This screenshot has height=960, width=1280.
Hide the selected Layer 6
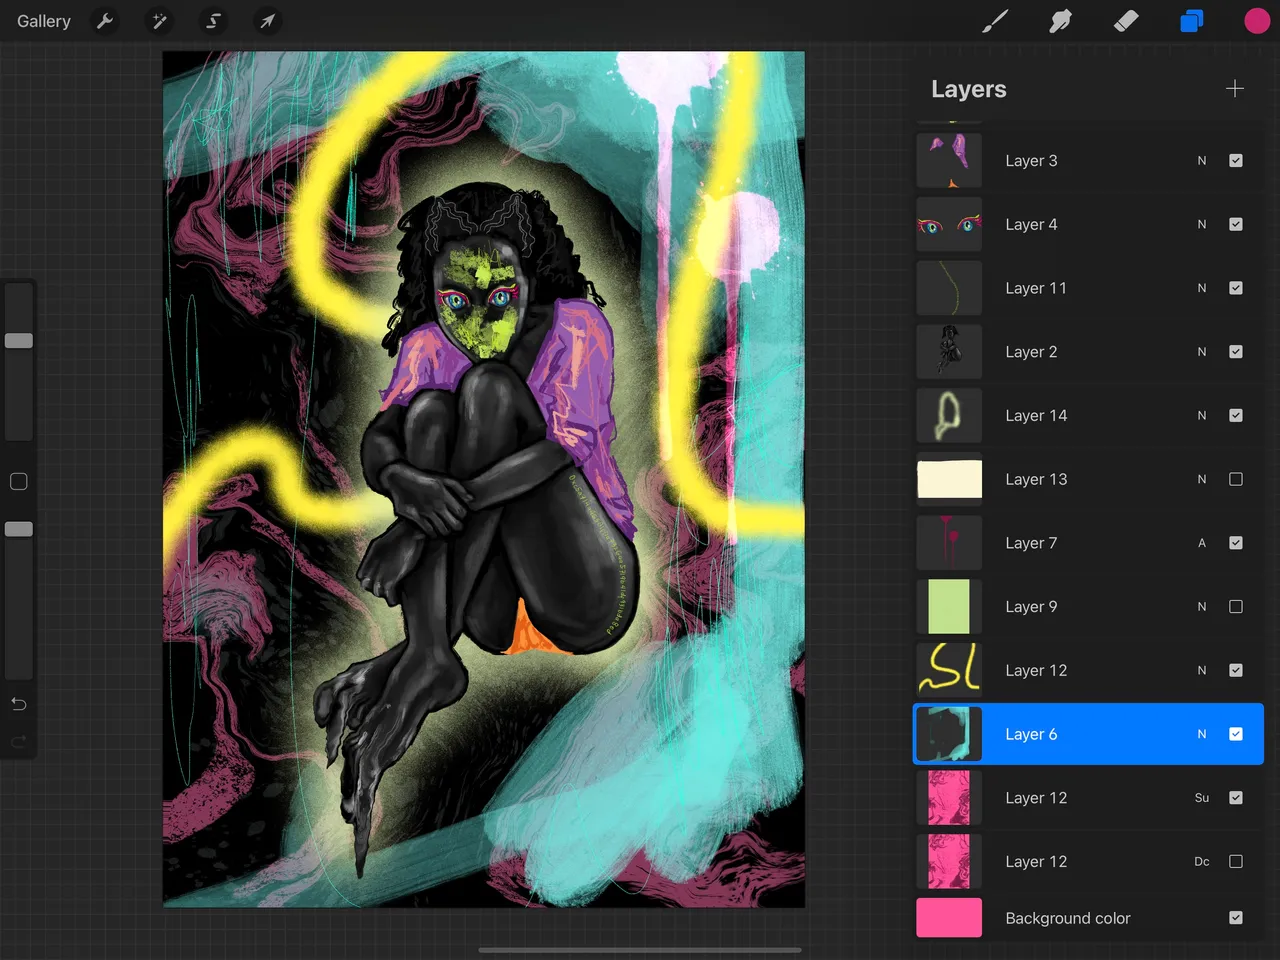tap(1236, 734)
